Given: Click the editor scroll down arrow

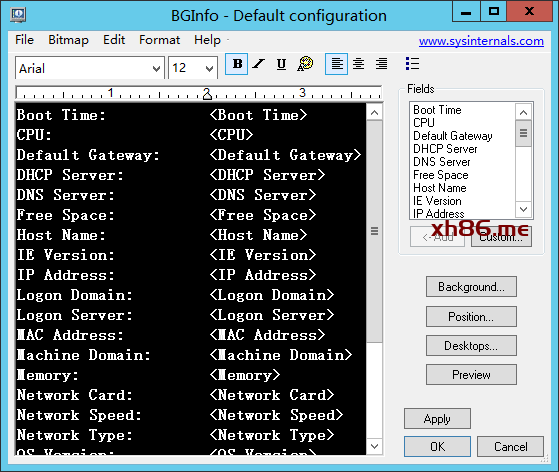Looking at the screenshot, I should (x=374, y=446).
